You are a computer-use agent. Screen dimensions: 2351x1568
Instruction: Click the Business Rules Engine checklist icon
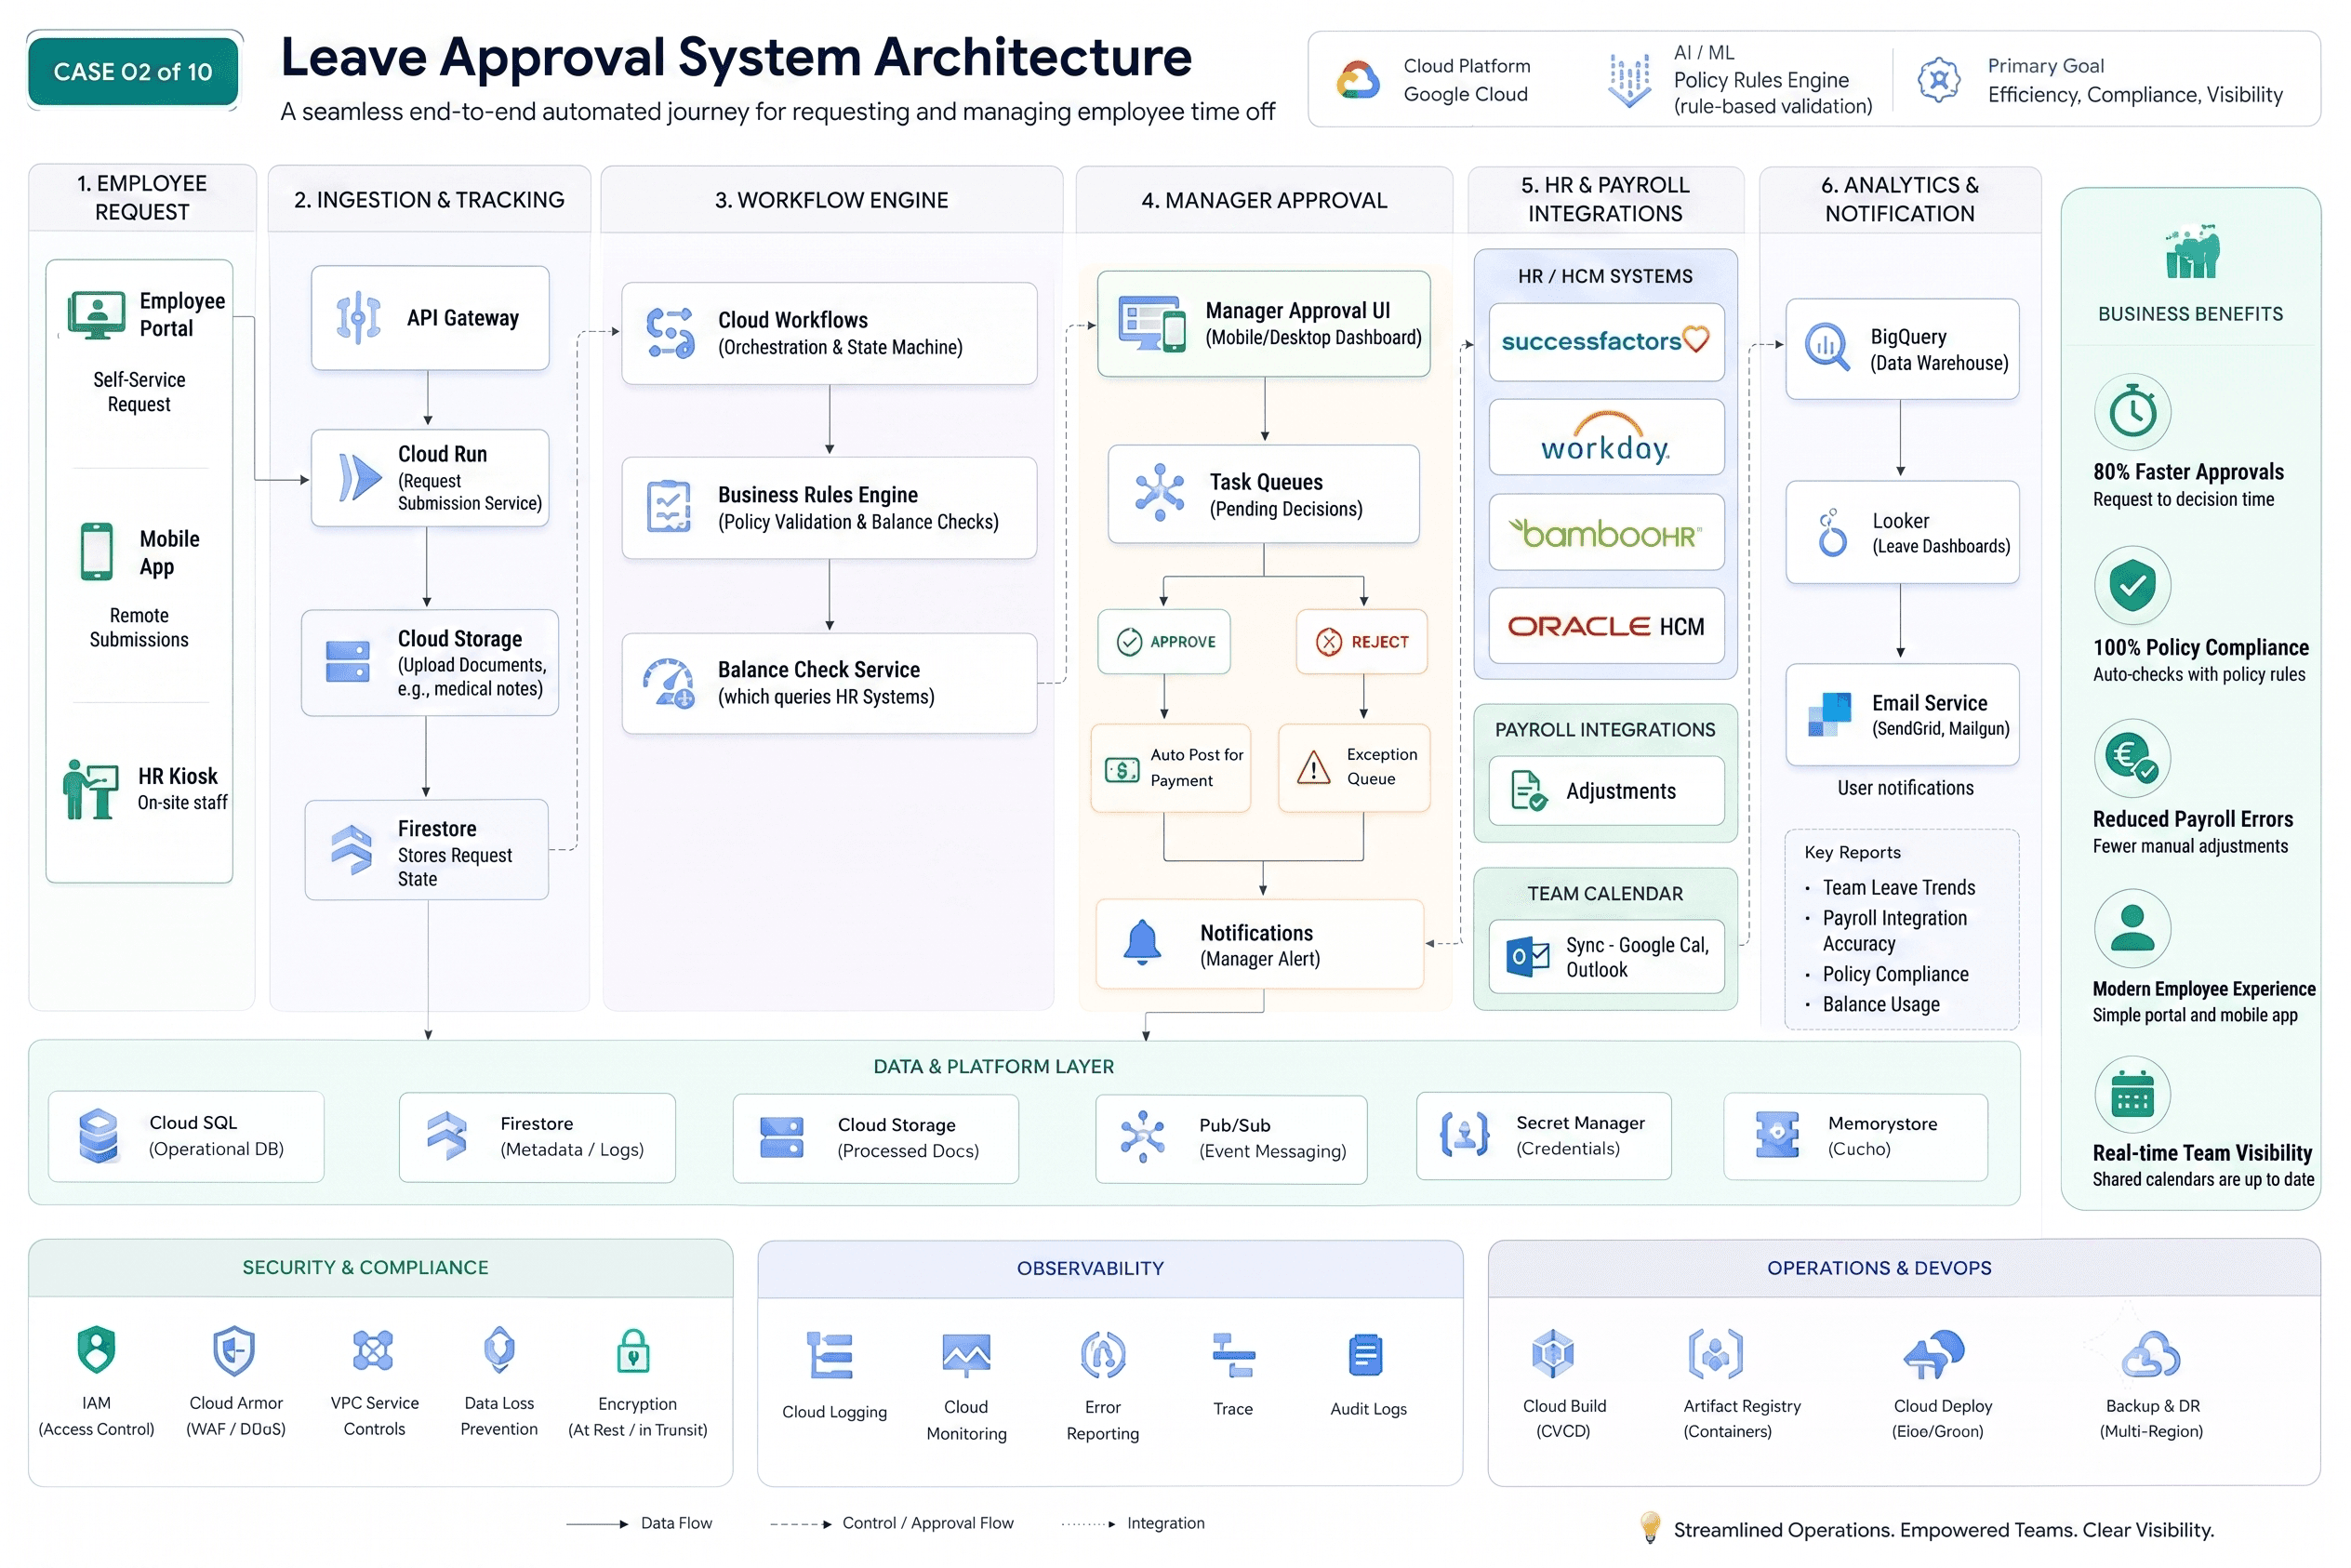point(669,507)
